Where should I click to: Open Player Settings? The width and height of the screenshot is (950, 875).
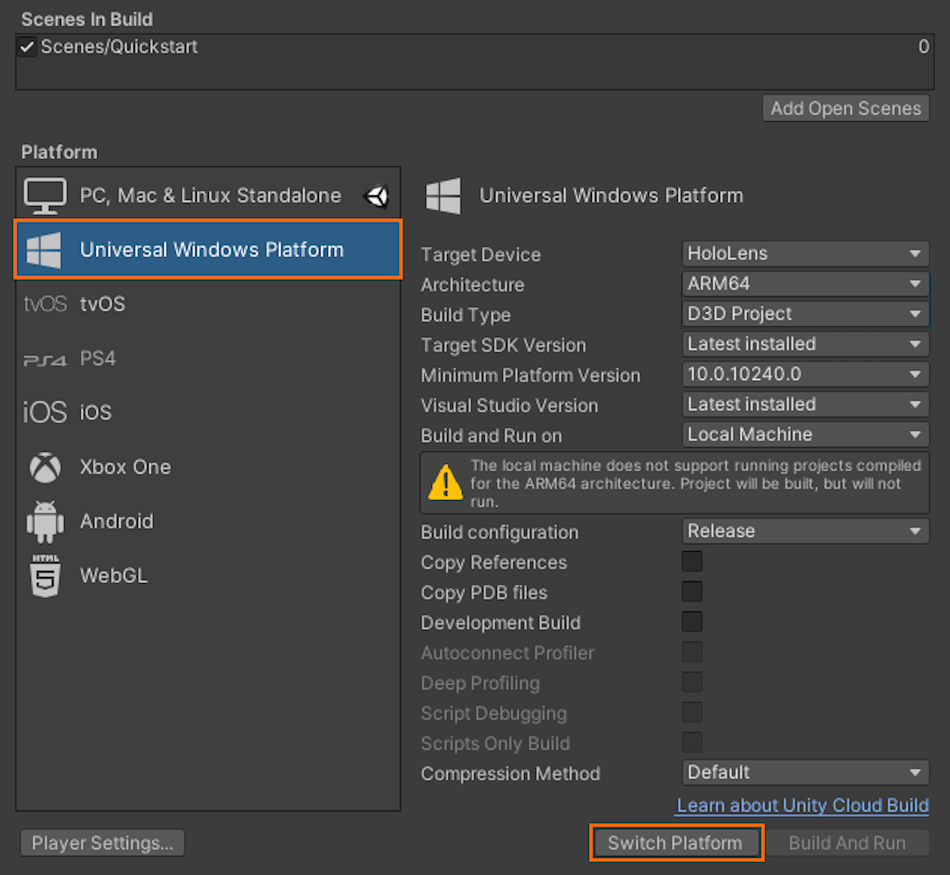(x=102, y=843)
